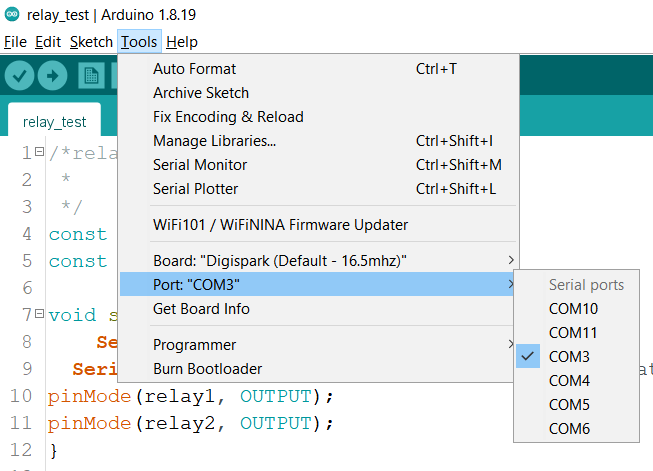The width and height of the screenshot is (653, 471).
Task: Click the New sketch document icon
Action: [x=92, y=75]
